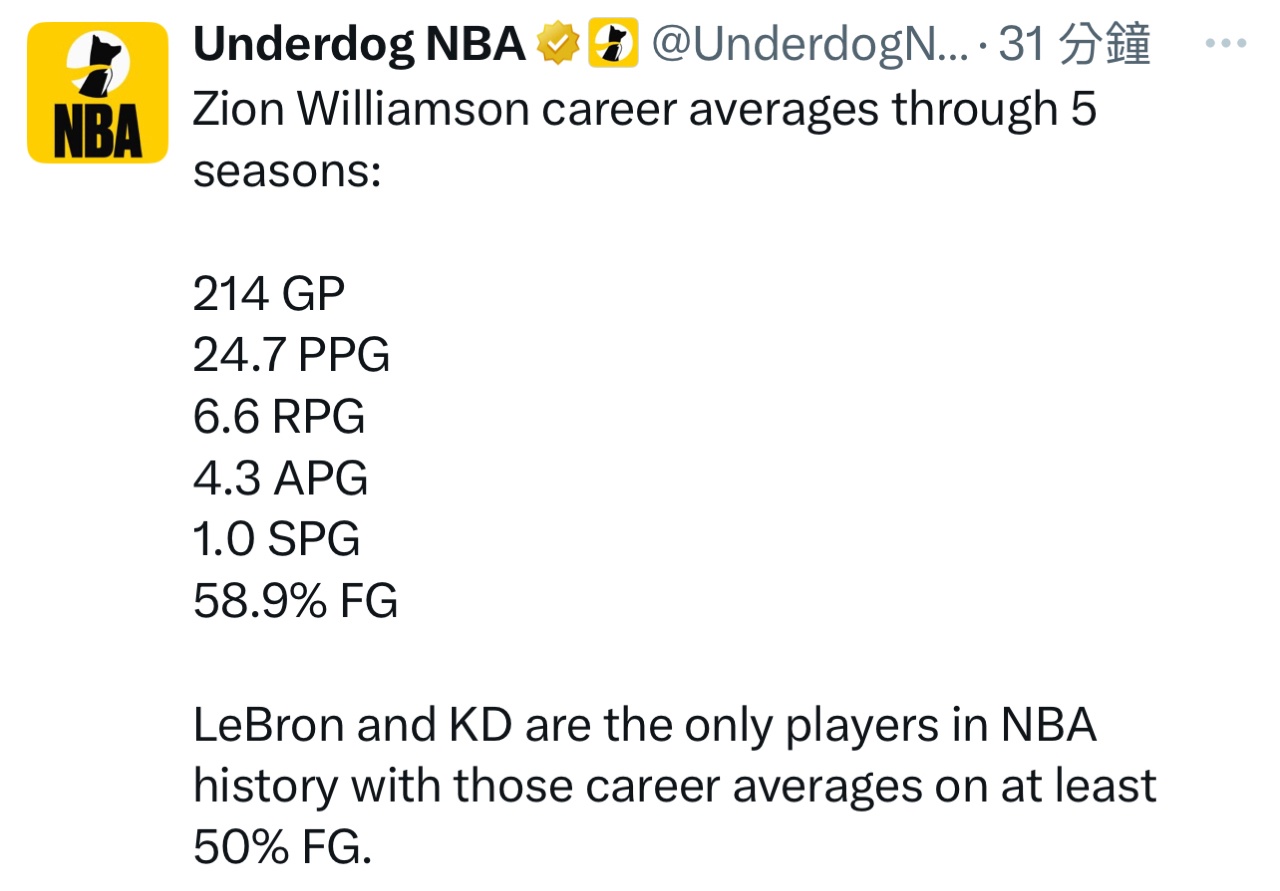
Task: Click the '1.0 SPG' stat line
Action: [x=276, y=540]
